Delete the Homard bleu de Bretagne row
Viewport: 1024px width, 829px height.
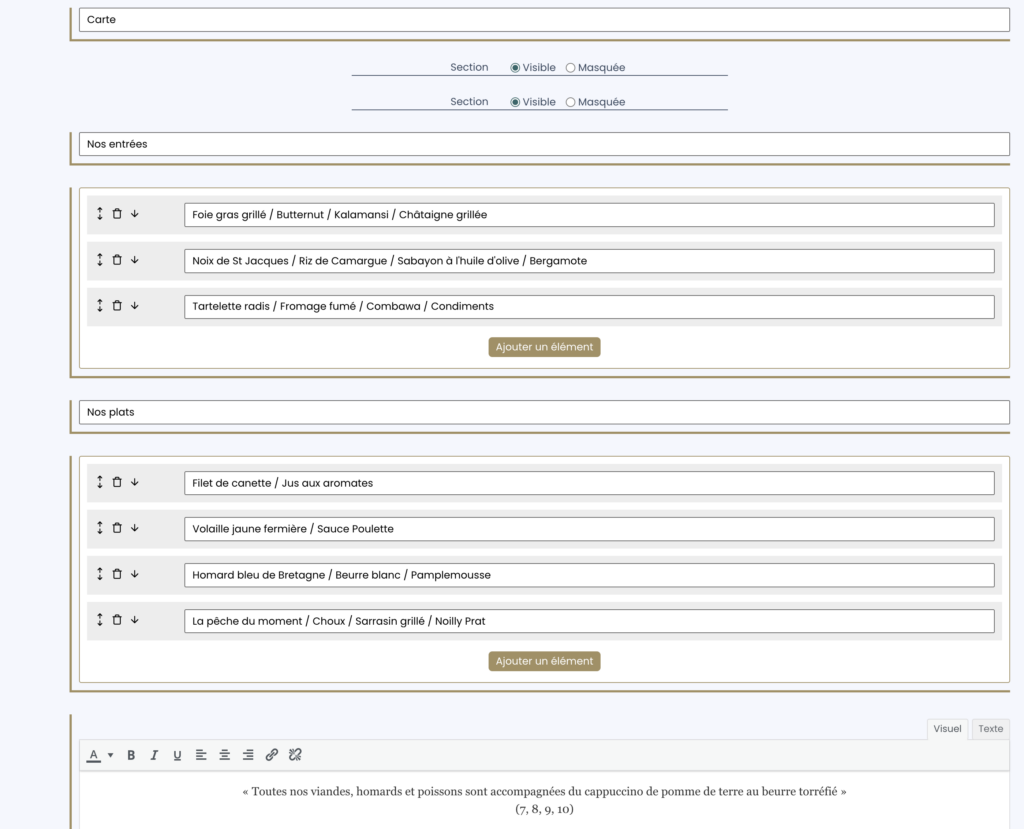click(x=117, y=574)
